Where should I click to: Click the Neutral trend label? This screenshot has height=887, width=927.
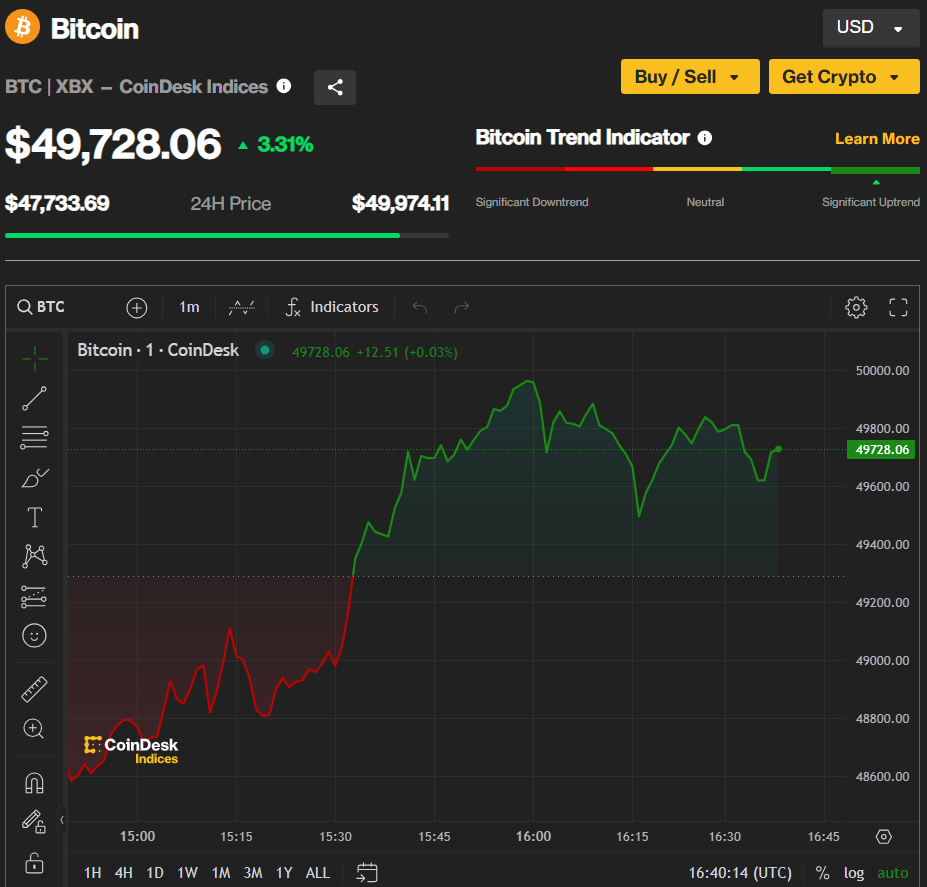705,202
